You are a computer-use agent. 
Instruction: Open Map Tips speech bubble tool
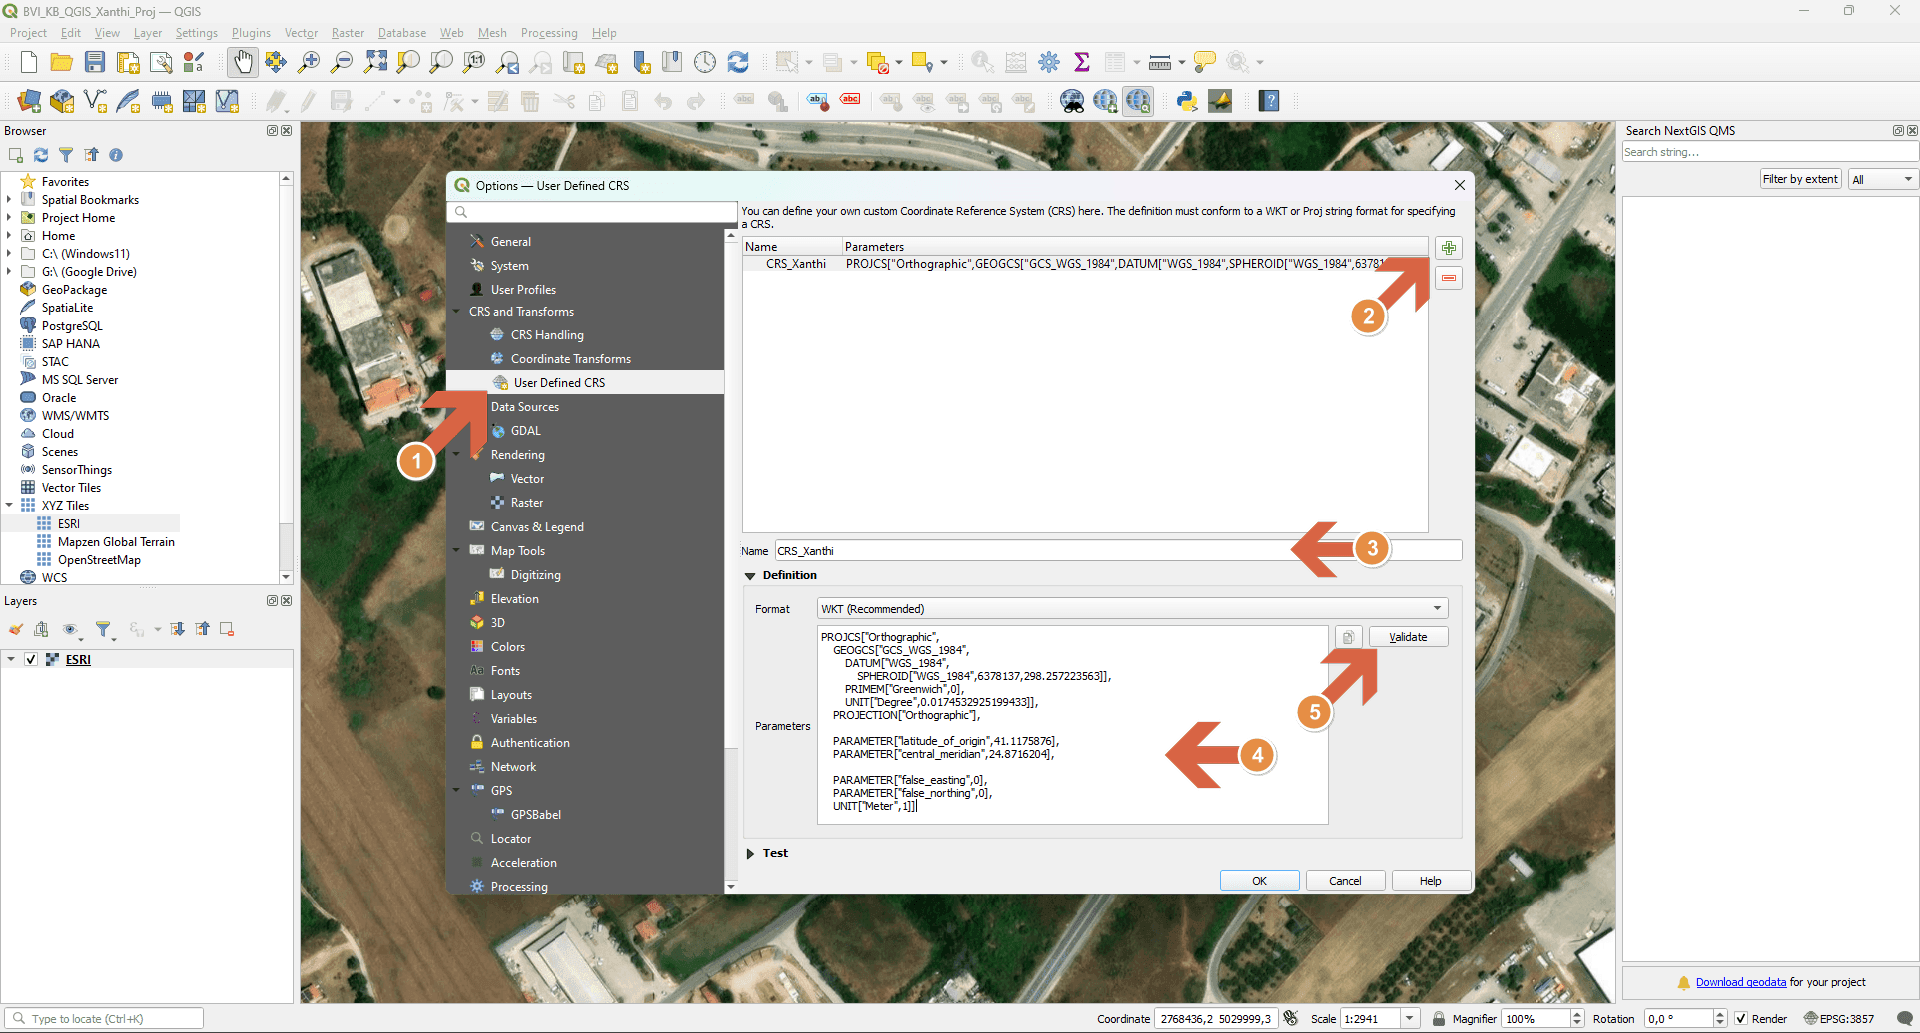coord(1204,62)
